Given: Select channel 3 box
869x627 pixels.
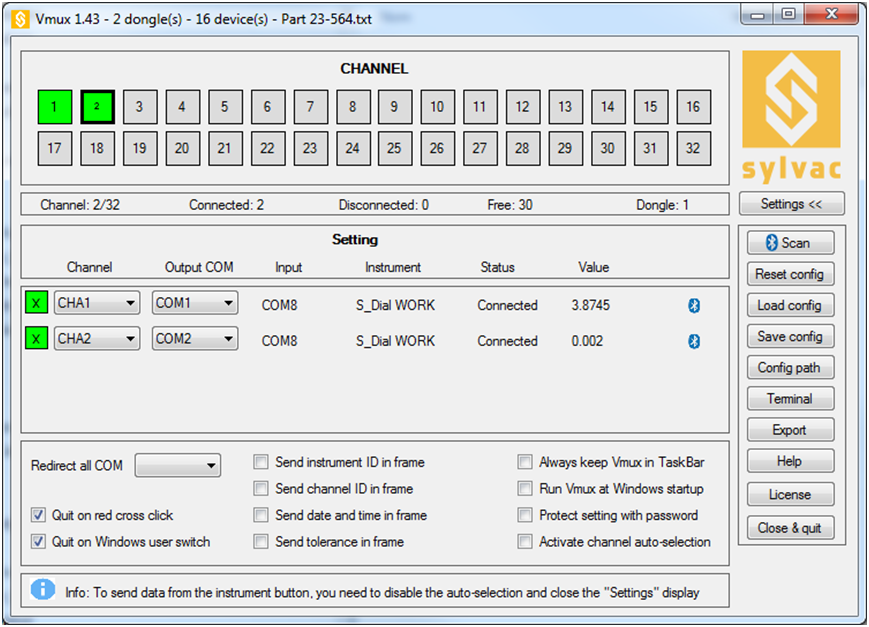Looking at the screenshot, I should click(x=140, y=106).
